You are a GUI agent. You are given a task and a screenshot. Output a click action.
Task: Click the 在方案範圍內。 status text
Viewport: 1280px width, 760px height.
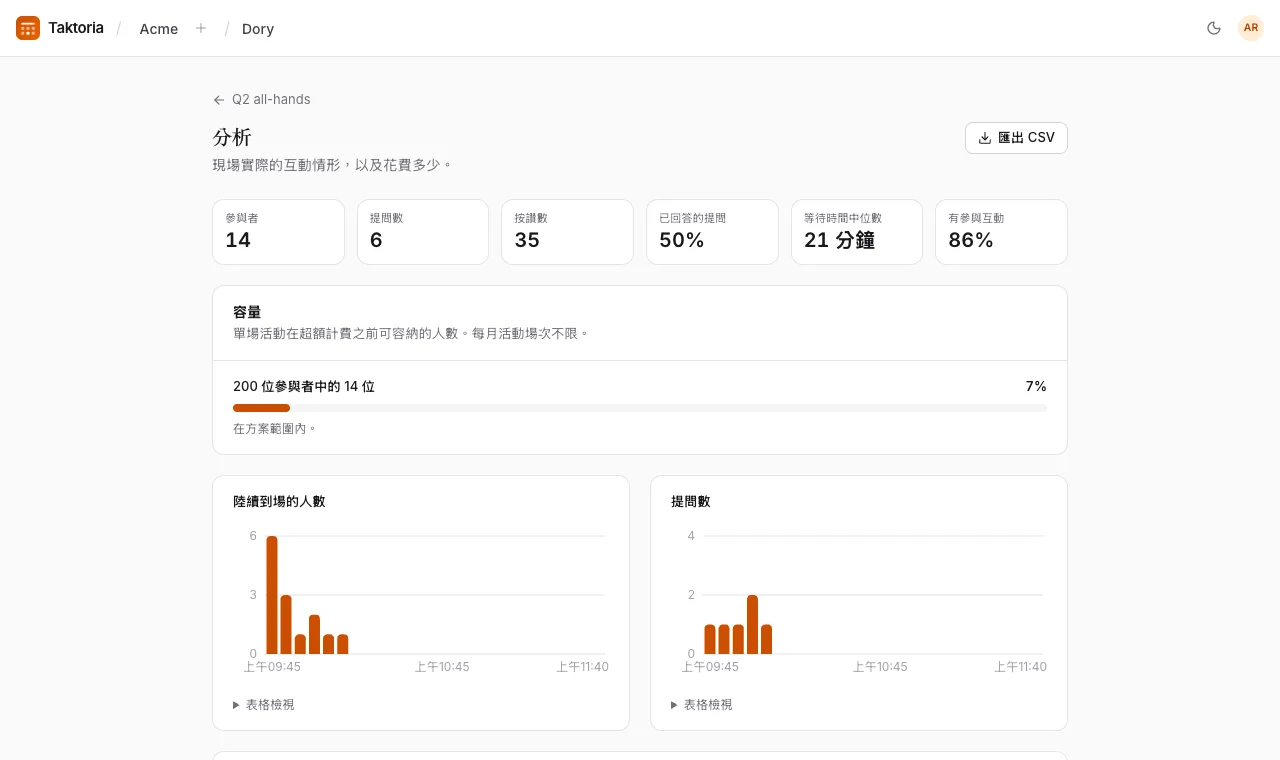tap(275, 428)
